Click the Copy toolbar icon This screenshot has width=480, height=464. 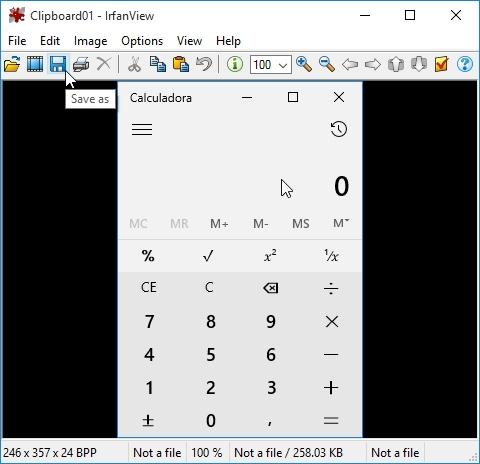(158, 64)
